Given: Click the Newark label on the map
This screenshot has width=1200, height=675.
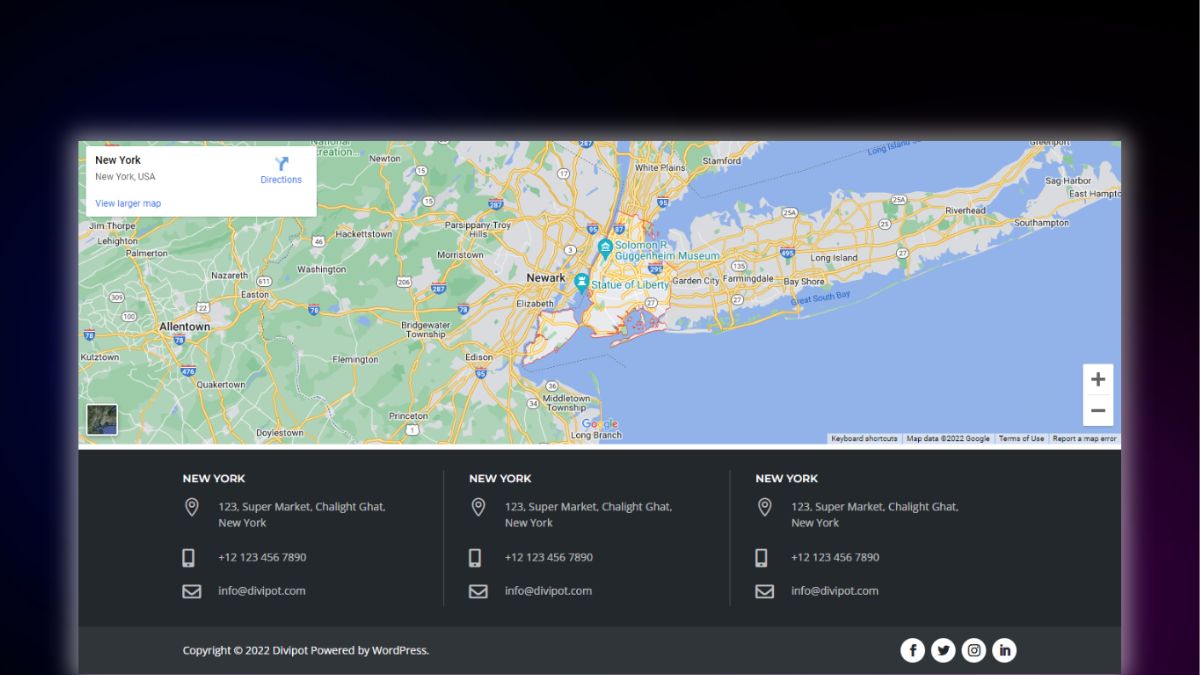Looking at the screenshot, I should (x=546, y=278).
